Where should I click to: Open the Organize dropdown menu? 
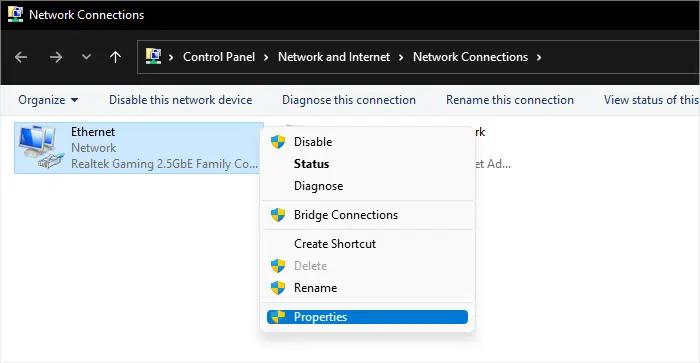(x=48, y=100)
